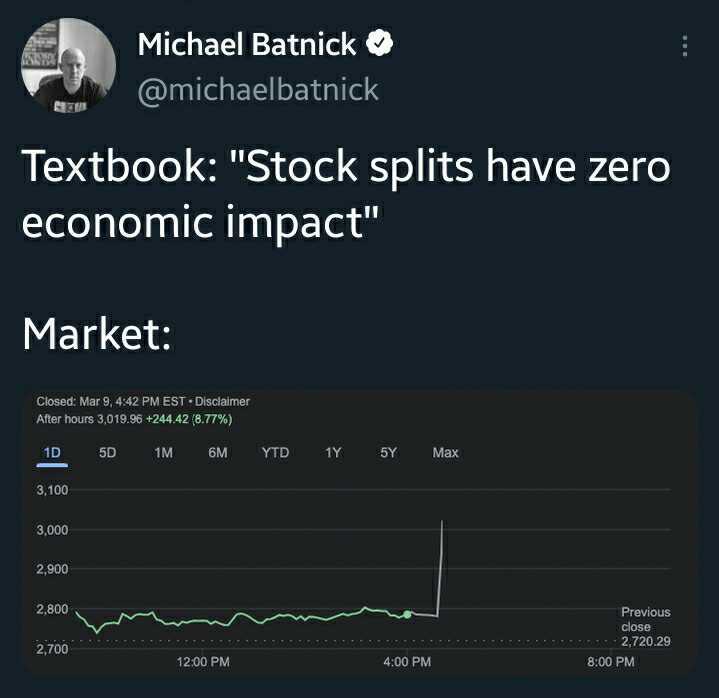Show the 5Y chart range

pos(389,453)
